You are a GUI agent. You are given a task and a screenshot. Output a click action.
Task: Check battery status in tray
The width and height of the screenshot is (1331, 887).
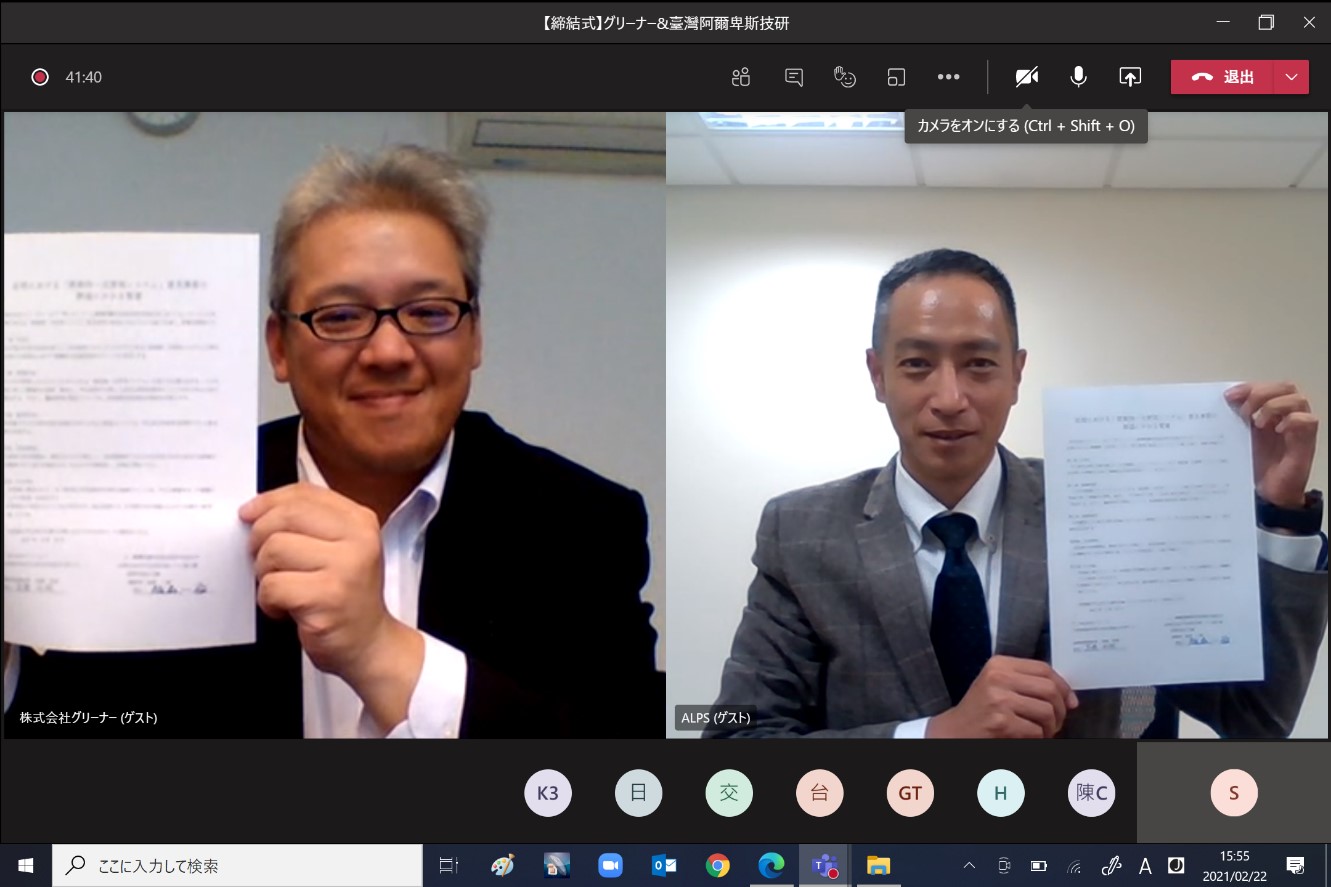[1039, 865]
